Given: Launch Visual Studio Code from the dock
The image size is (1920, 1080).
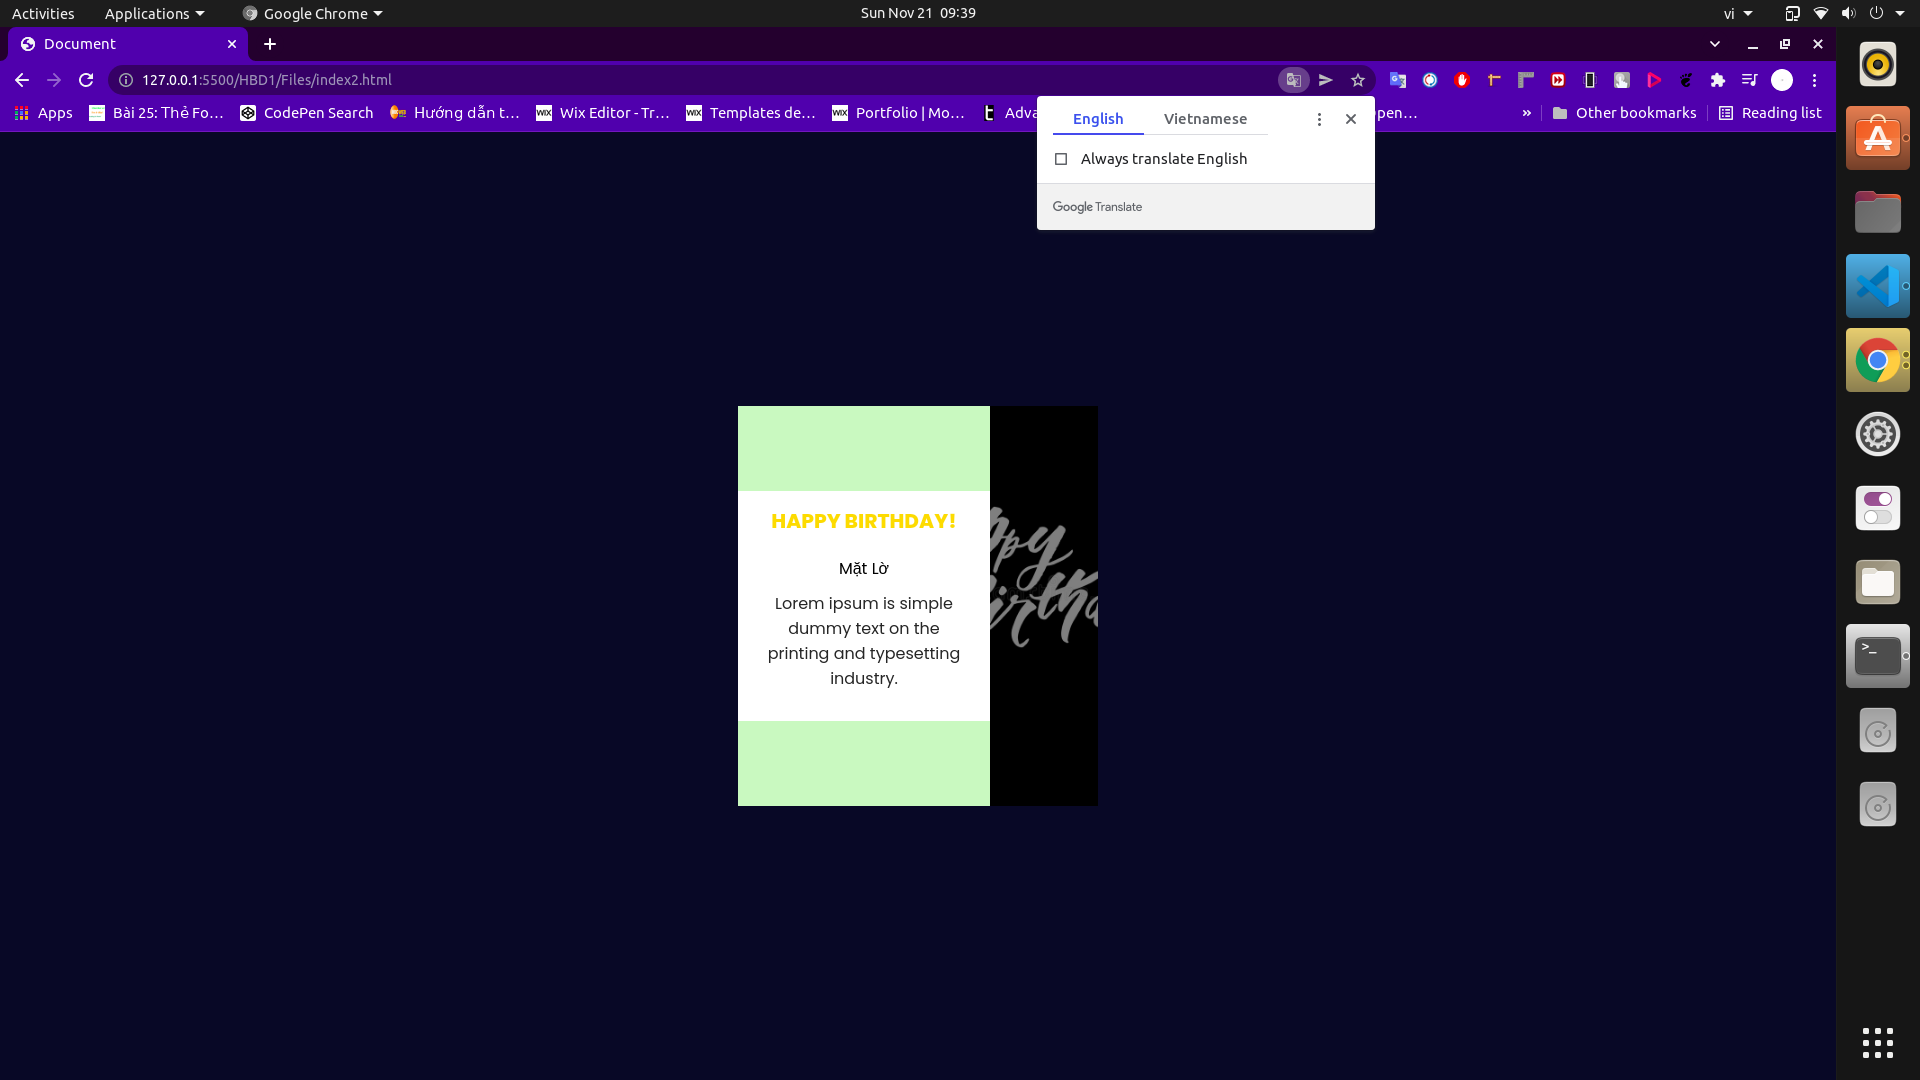Looking at the screenshot, I should click(x=1877, y=285).
